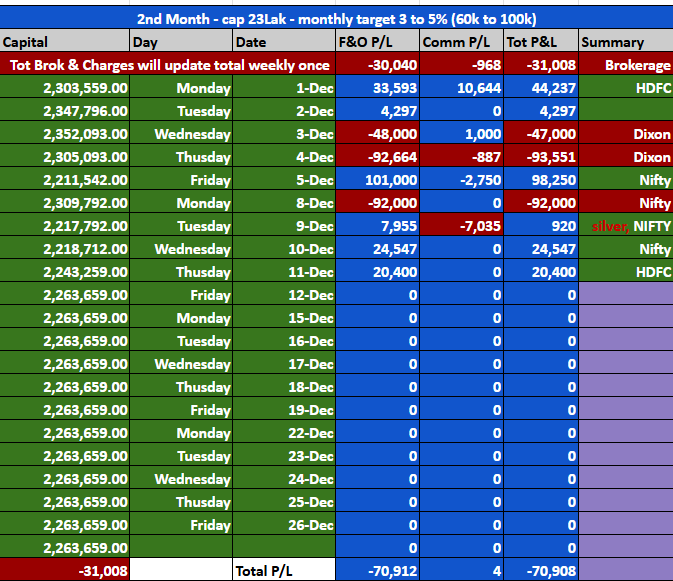Select F&O value 24,547

[x=377, y=249]
